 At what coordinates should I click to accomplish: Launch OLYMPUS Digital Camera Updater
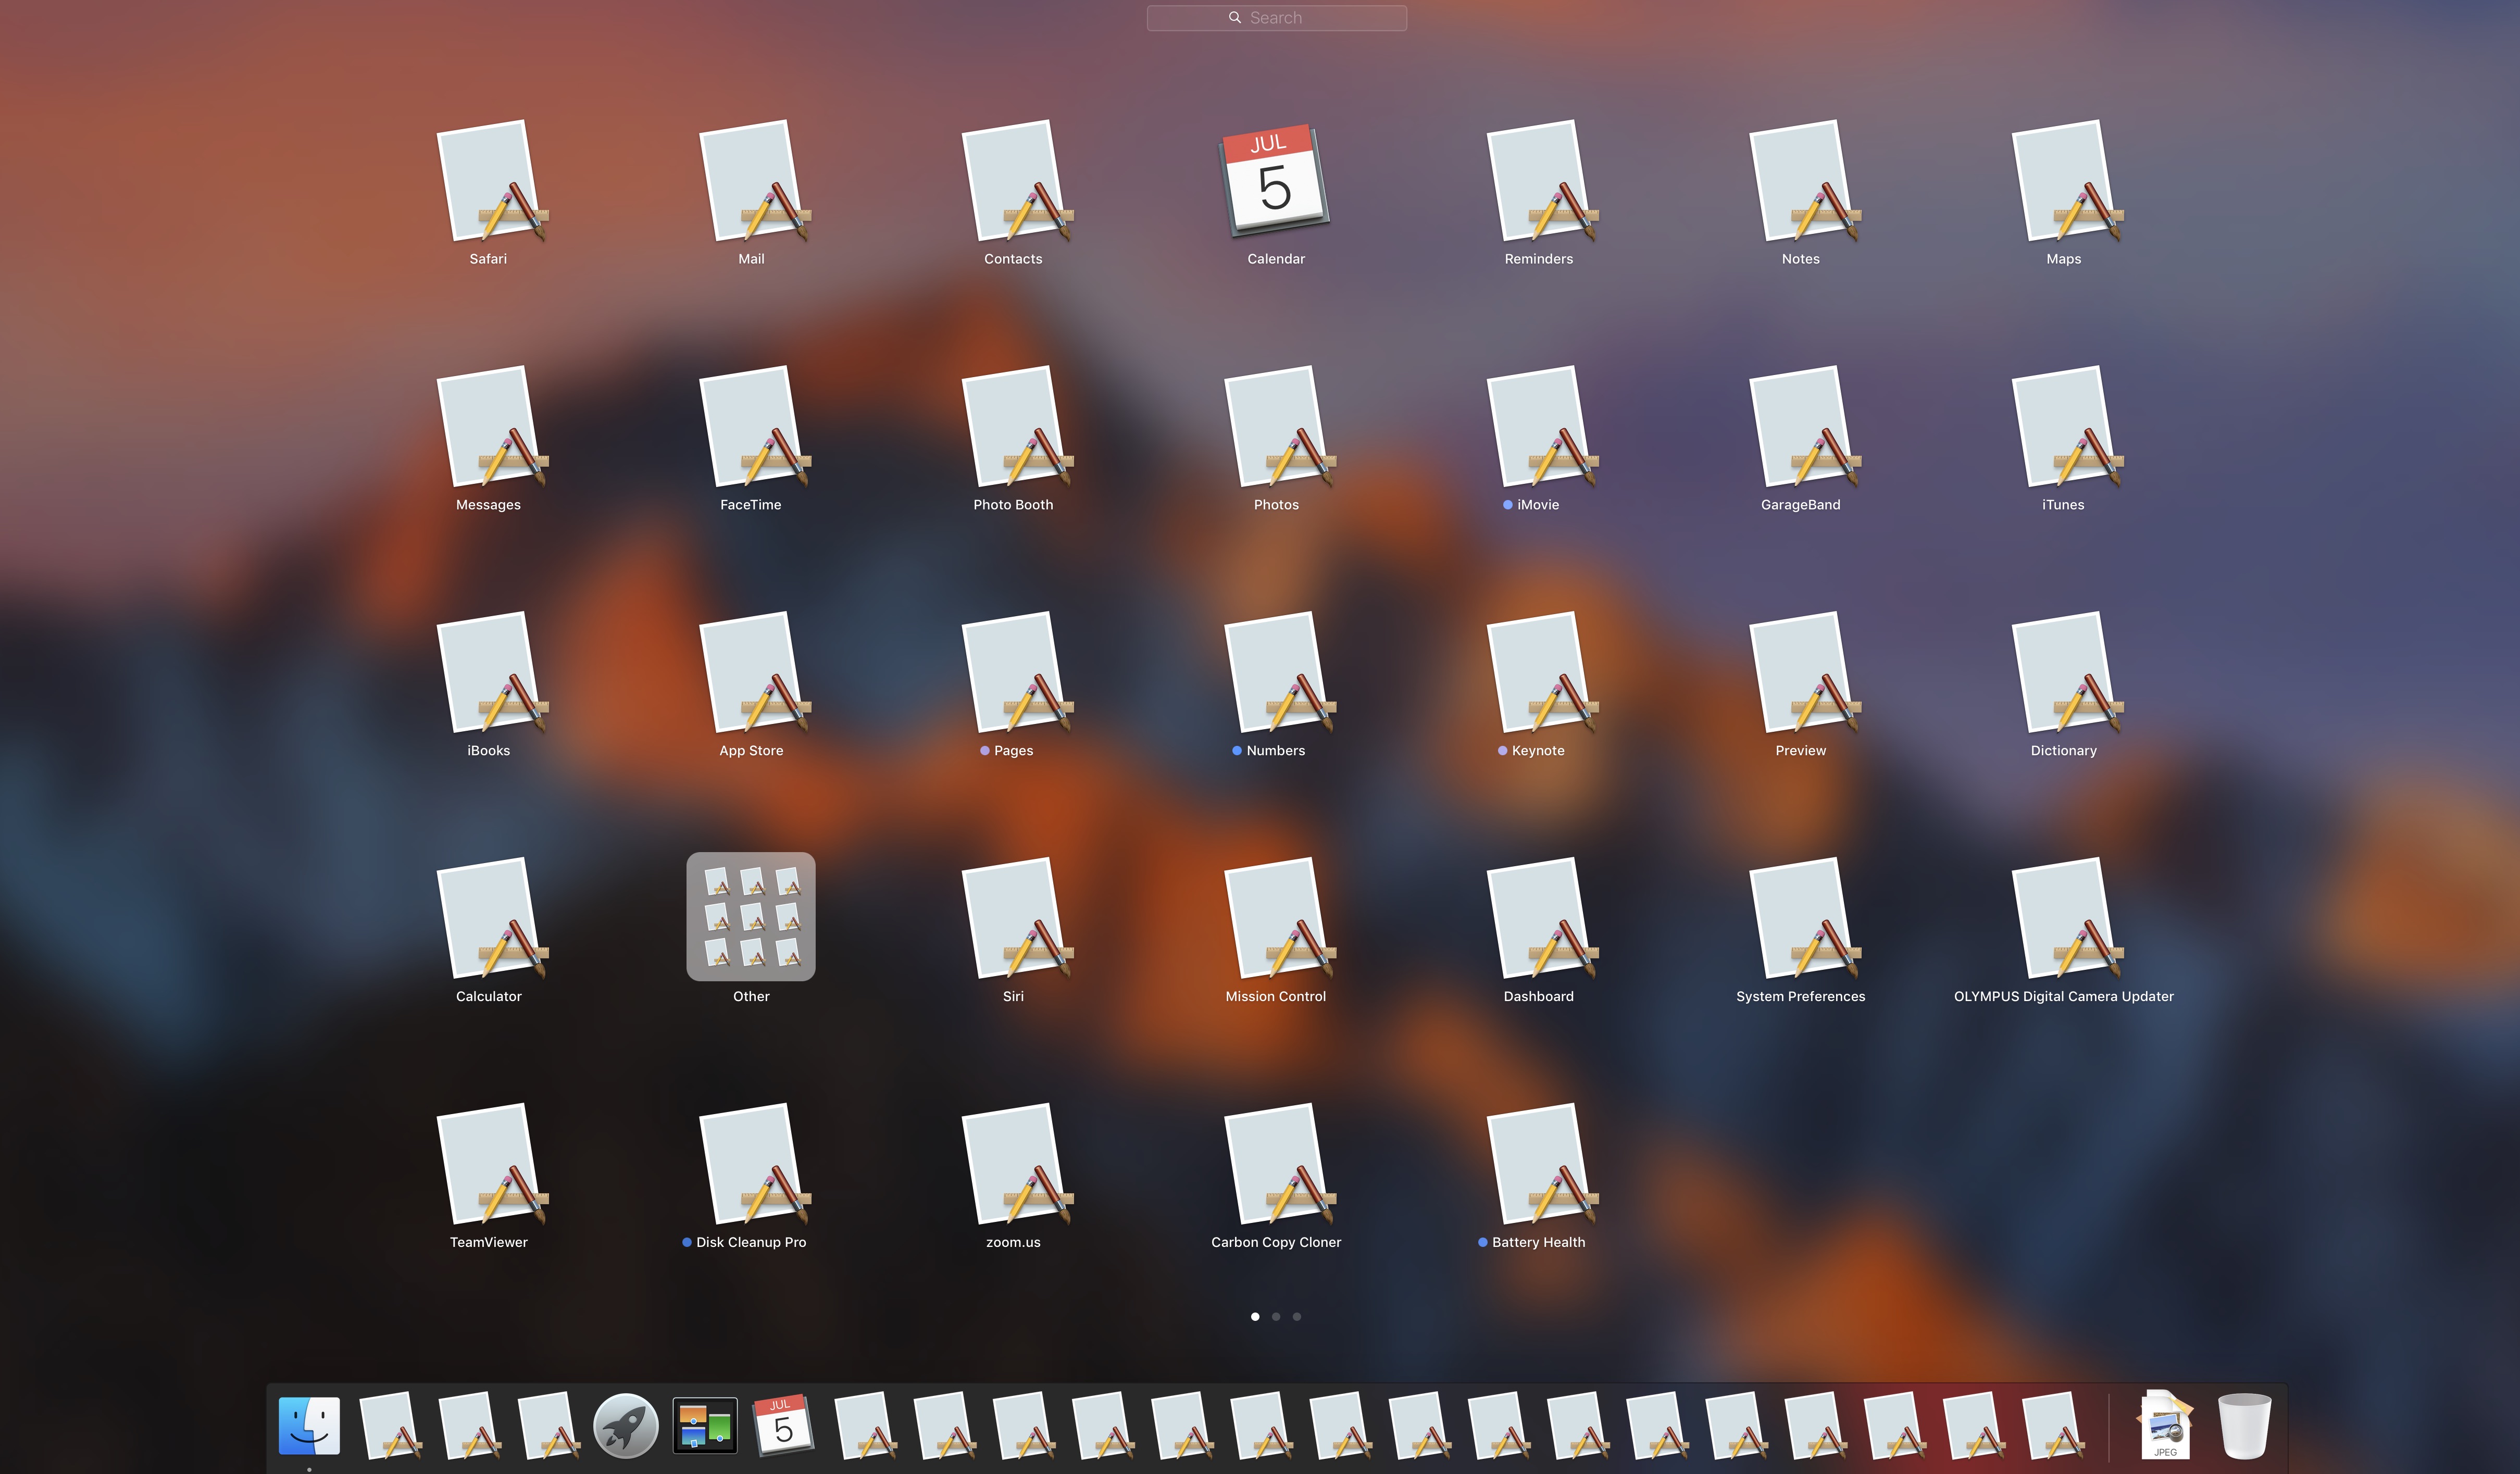pos(2063,920)
